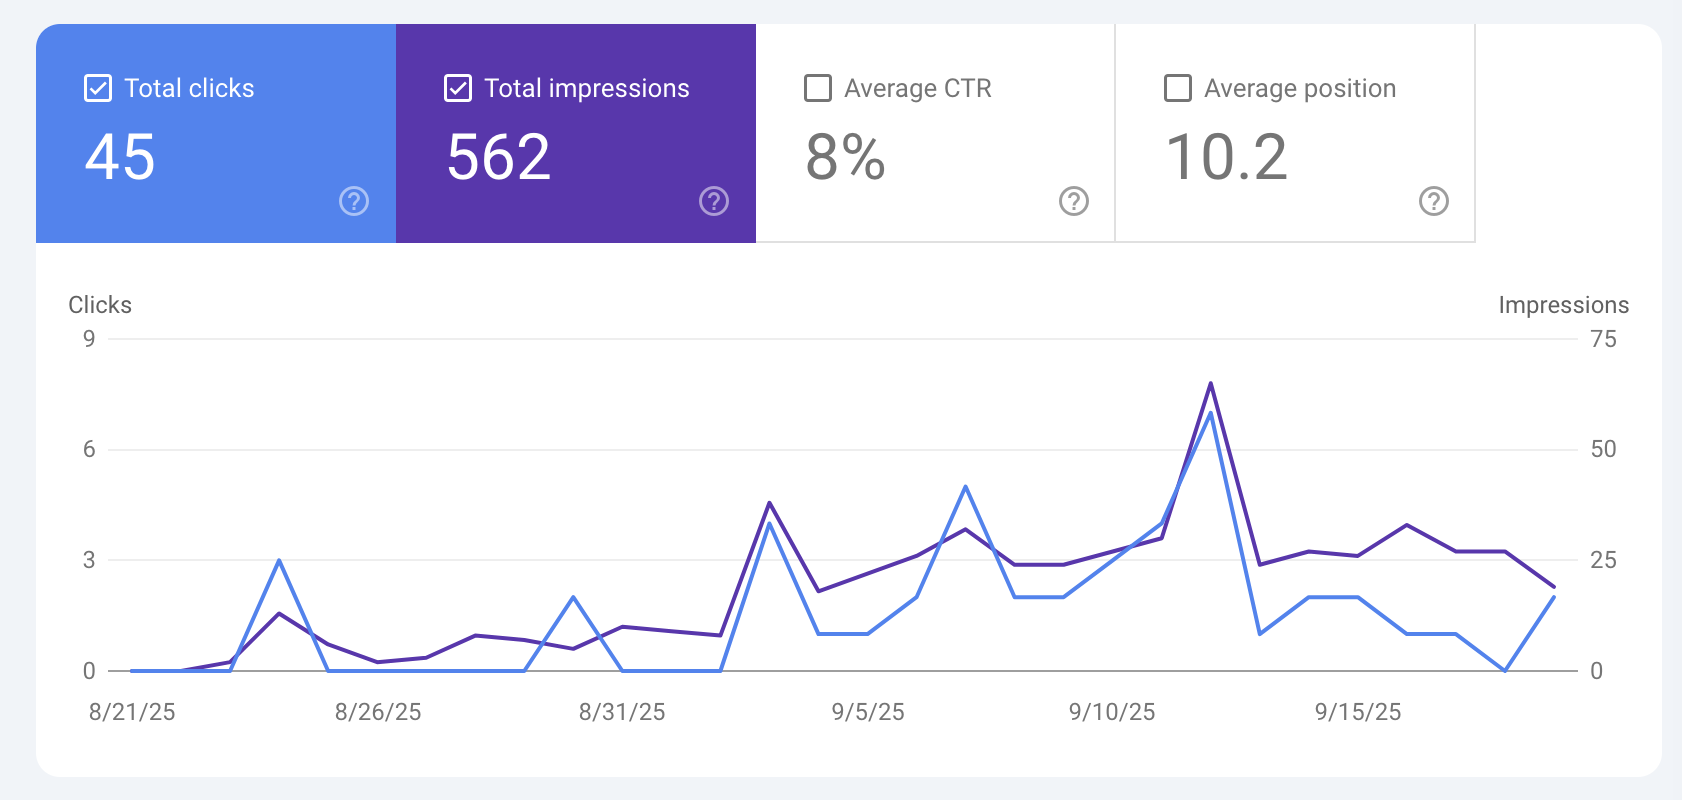Click the blue clicks line's first peak at 3
This screenshot has width=1682, height=800.
[279, 561]
